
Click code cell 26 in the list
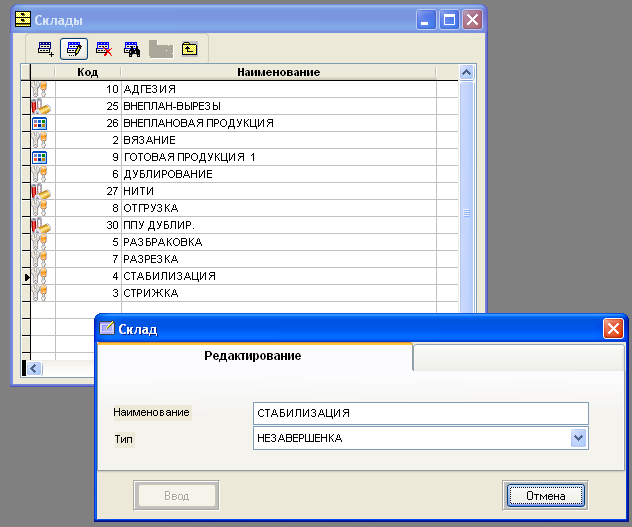point(88,123)
